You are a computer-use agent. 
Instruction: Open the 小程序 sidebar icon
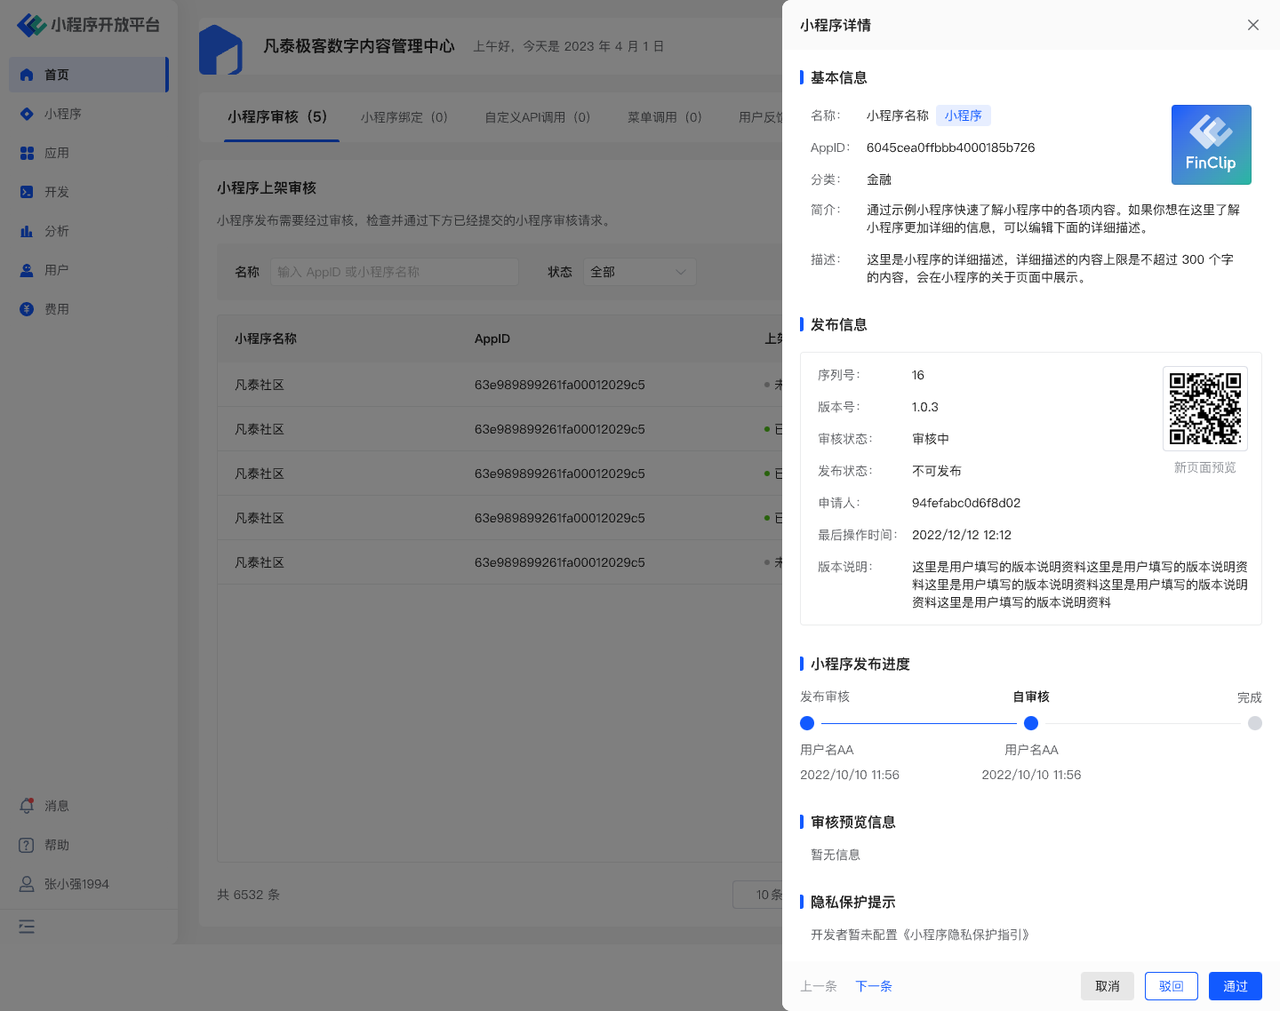(x=27, y=114)
